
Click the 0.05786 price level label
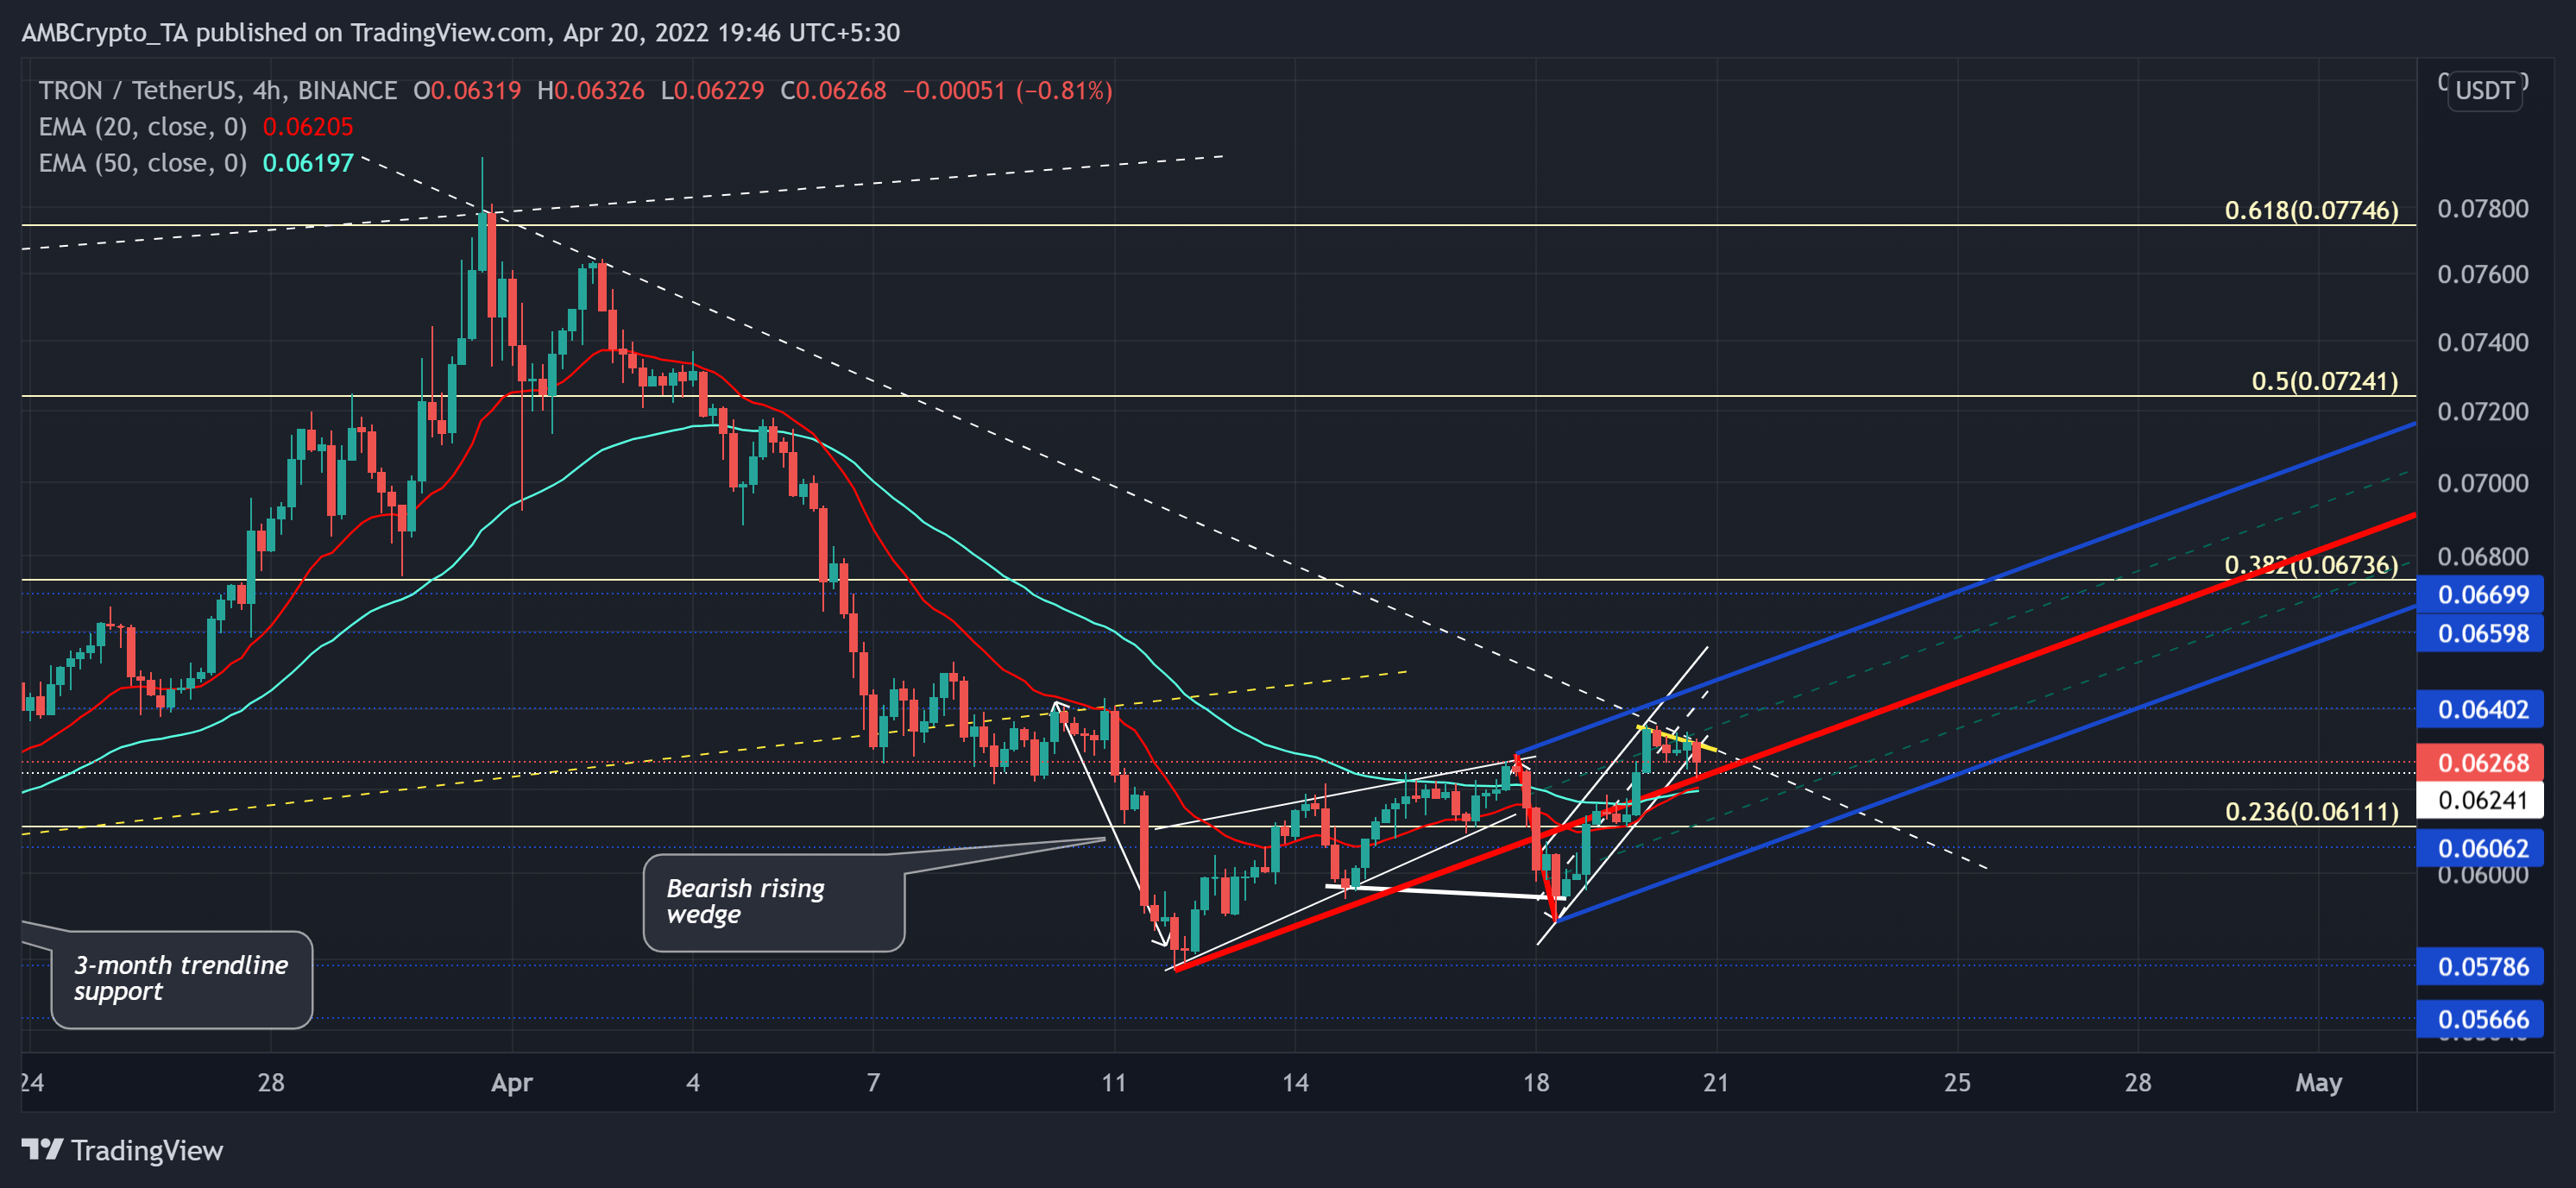[x=2482, y=966]
